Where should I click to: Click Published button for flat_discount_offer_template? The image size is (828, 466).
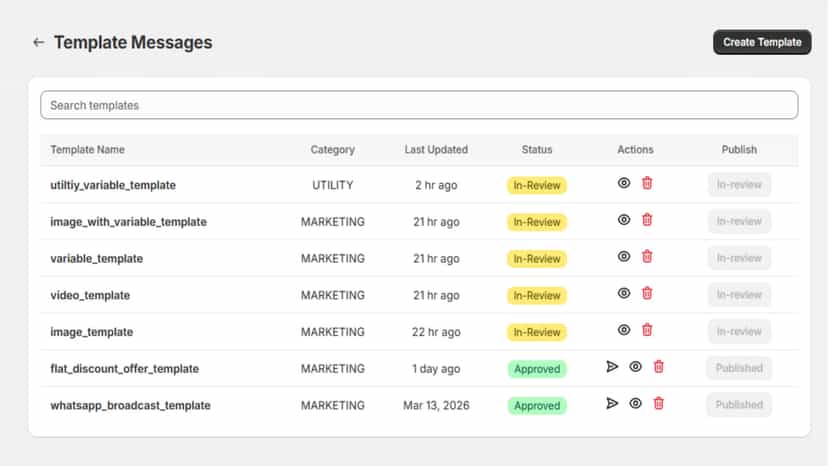tap(739, 368)
